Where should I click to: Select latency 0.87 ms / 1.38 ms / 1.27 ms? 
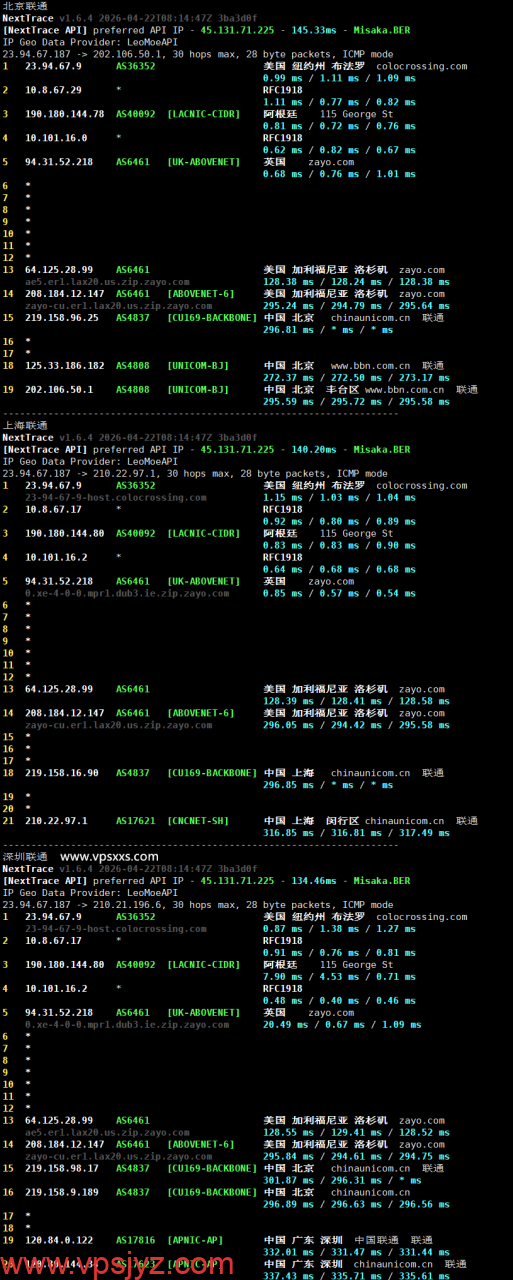point(340,928)
